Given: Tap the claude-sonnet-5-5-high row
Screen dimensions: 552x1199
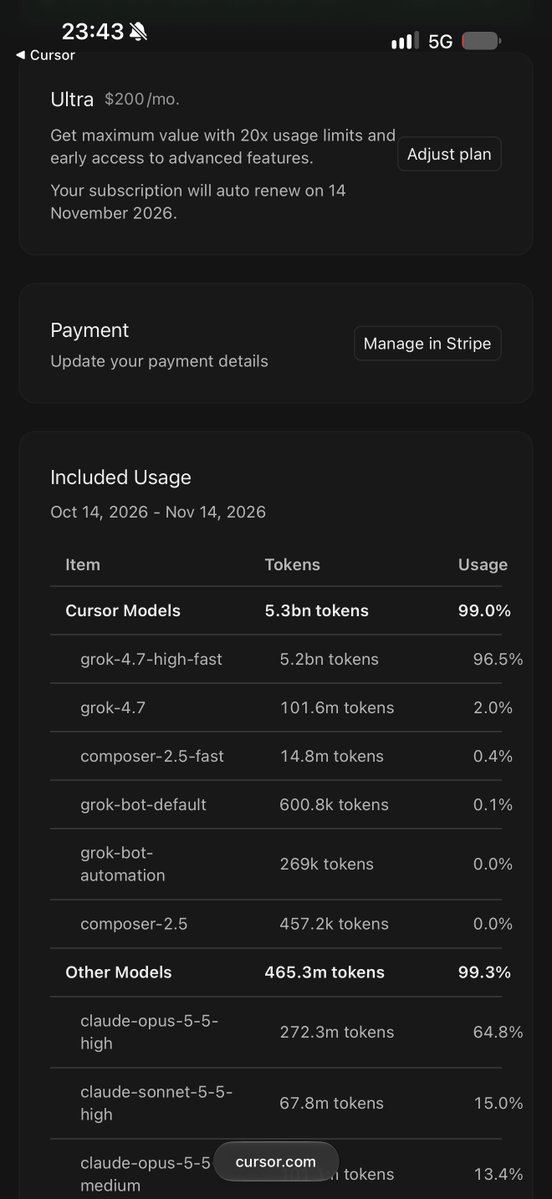Looking at the screenshot, I should point(276,1103).
